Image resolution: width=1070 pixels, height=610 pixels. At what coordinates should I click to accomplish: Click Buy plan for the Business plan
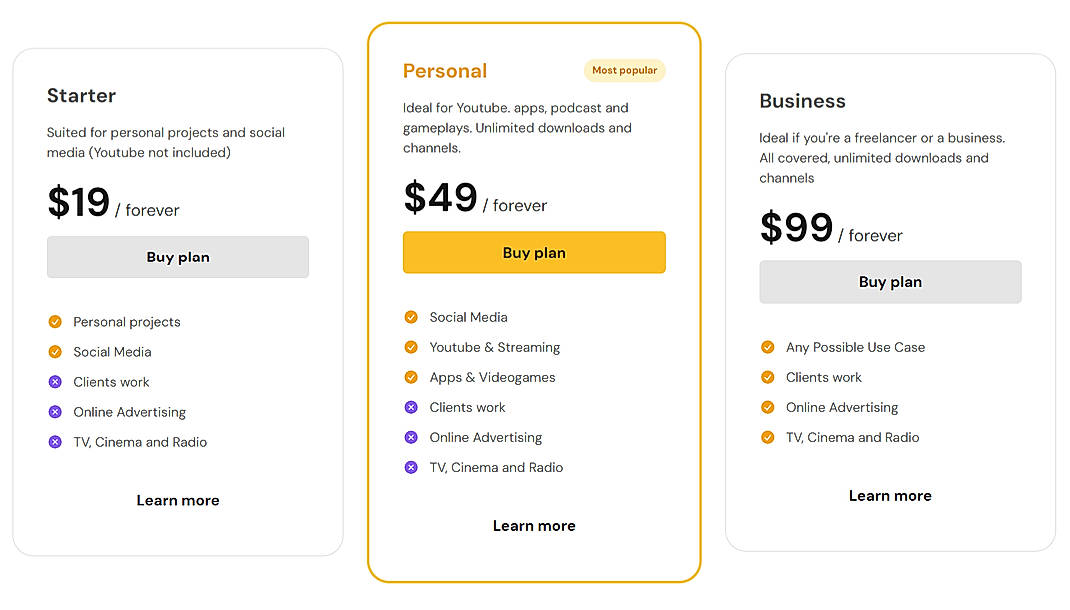(890, 282)
